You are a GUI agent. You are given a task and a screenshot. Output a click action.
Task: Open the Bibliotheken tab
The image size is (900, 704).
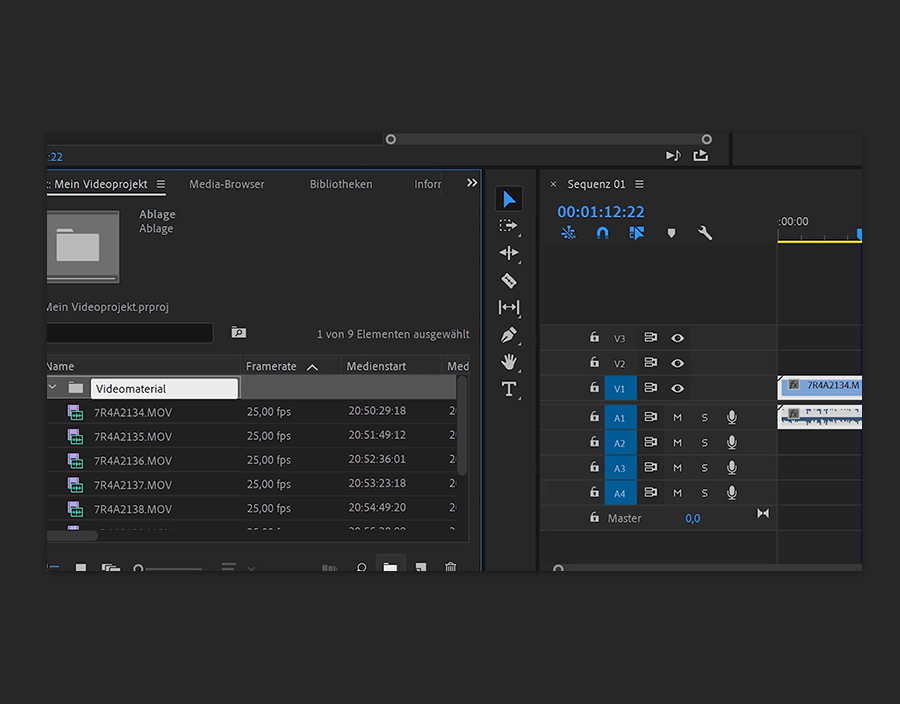click(341, 184)
